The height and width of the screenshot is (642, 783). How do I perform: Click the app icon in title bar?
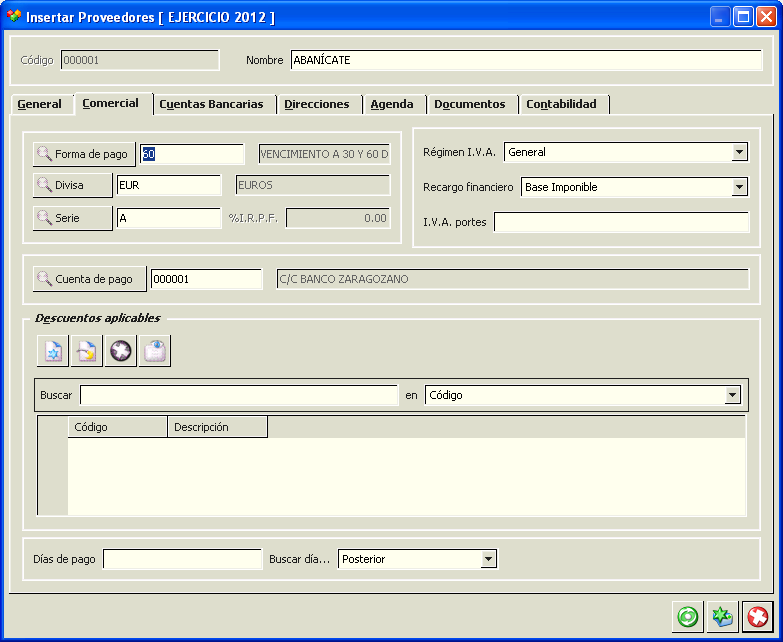[13, 16]
